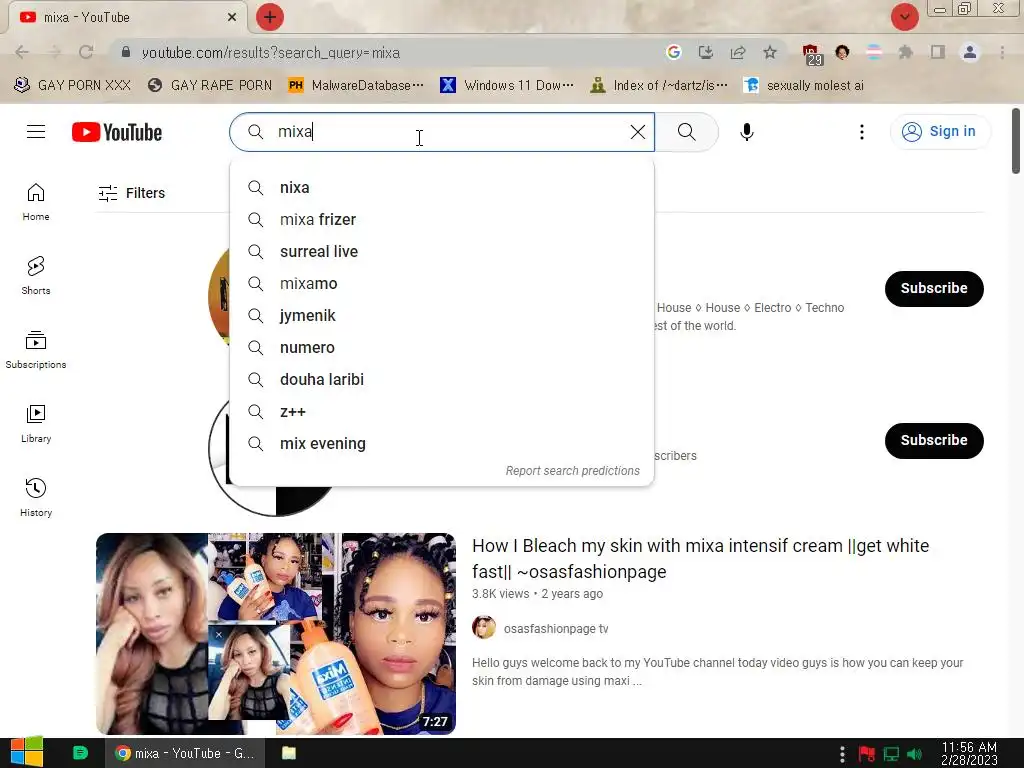Open the Windows 11 Dow... bookmark
Screen dimensions: 1024x768
507,86
